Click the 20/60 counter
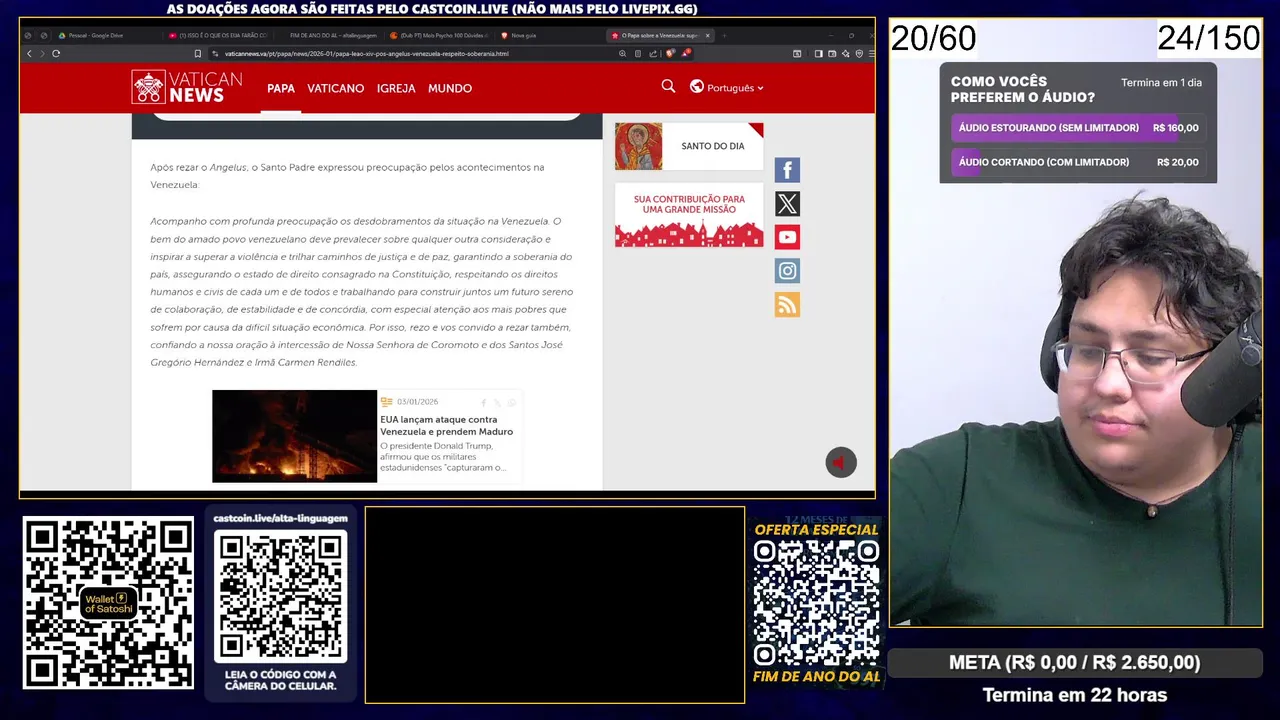The image size is (1280, 720). pyautogui.click(x=933, y=38)
